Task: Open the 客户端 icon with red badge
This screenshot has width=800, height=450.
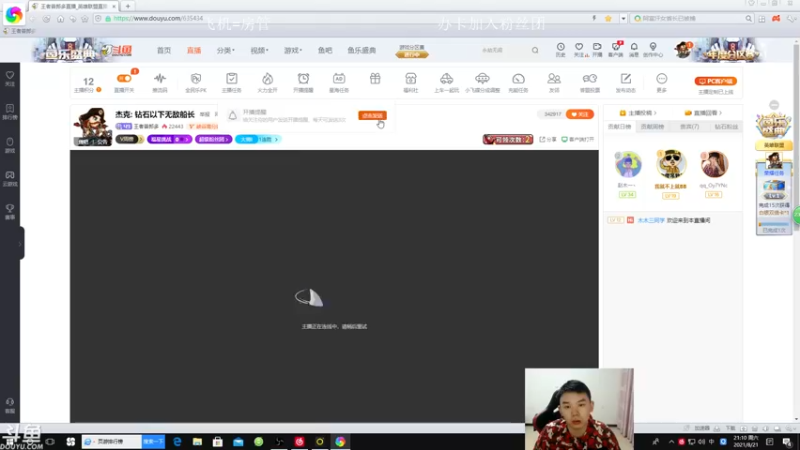Action: [616, 49]
